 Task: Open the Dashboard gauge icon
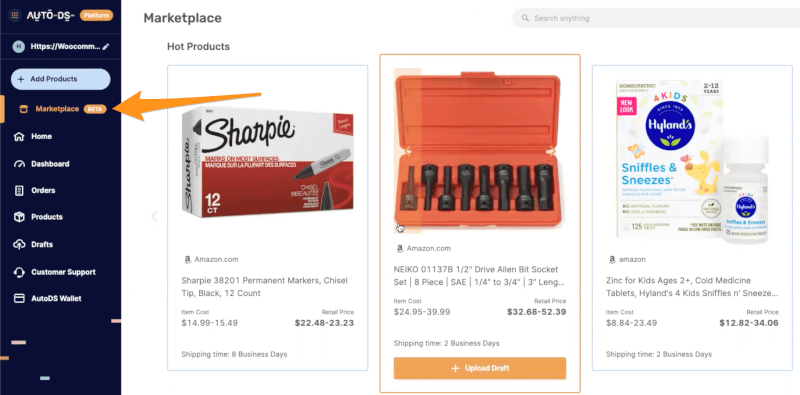click(x=19, y=164)
